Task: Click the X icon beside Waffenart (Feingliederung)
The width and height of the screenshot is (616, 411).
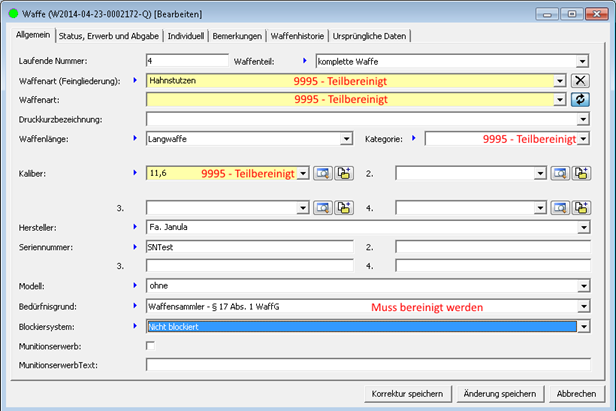Action: click(580, 80)
